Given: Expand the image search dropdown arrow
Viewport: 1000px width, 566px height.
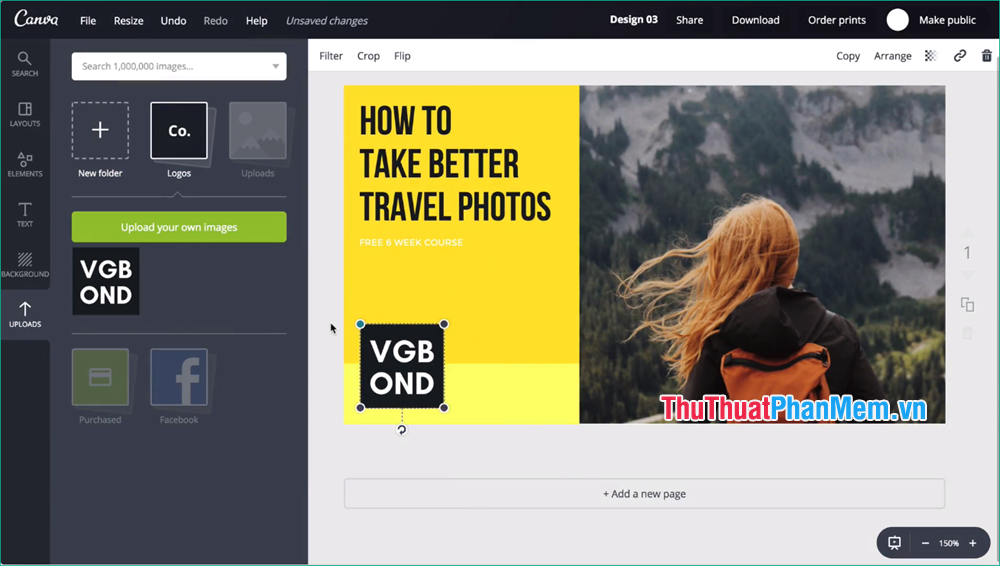Looking at the screenshot, I should [276, 66].
